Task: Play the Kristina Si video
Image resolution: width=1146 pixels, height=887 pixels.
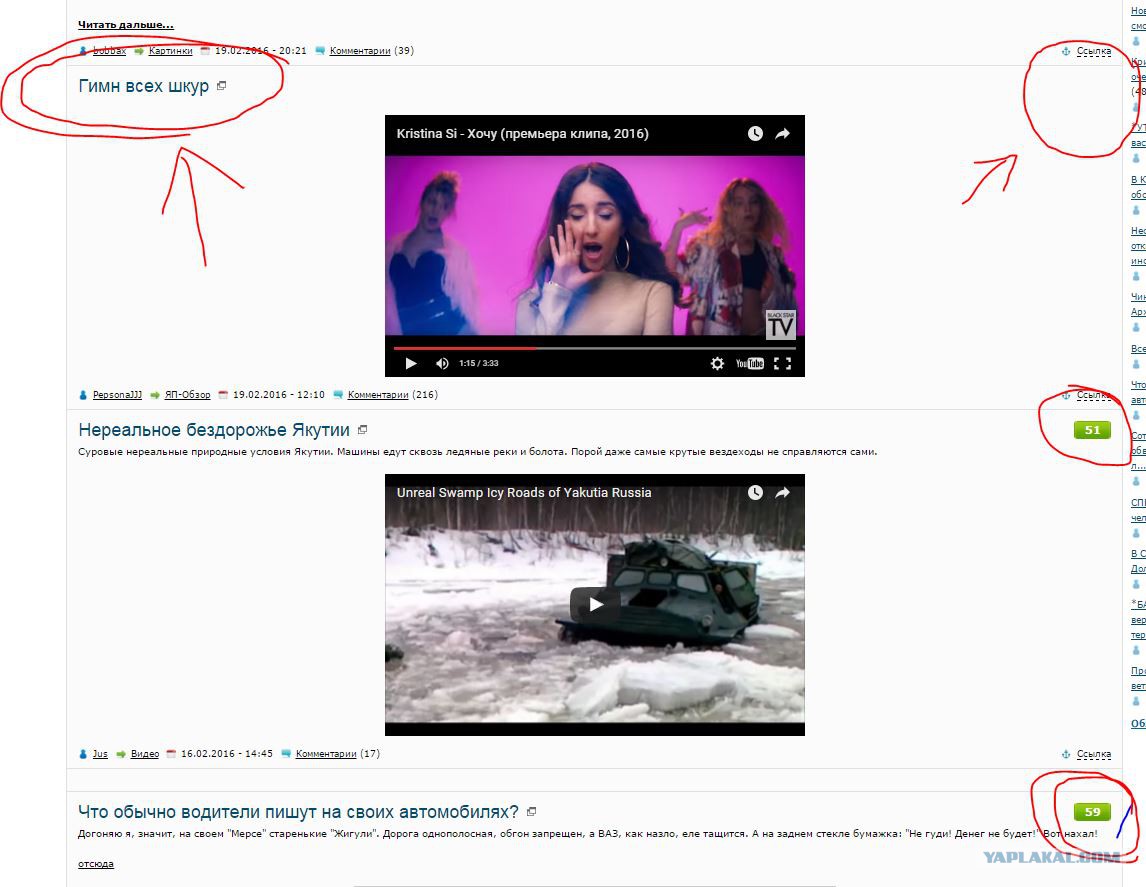Action: point(411,363)
